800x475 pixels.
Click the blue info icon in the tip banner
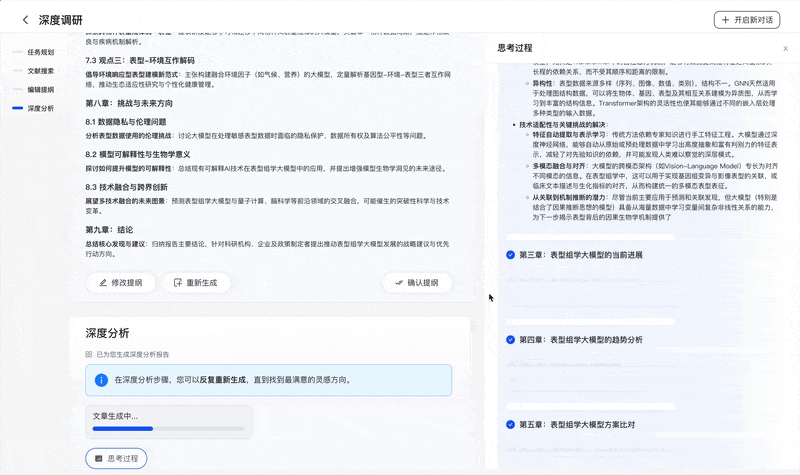101,380
